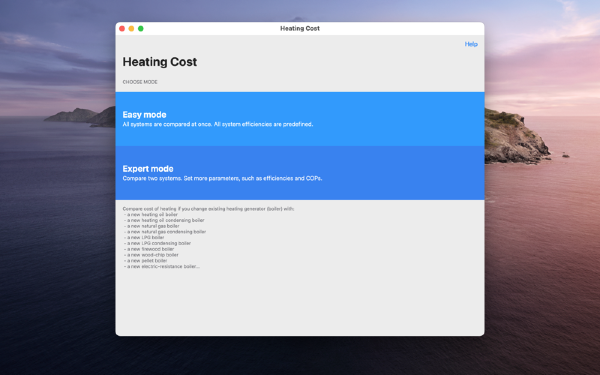Screen dimensions: 600x375
Task: Click 'a new firewood boiler' line
Action: click(149, 249)
